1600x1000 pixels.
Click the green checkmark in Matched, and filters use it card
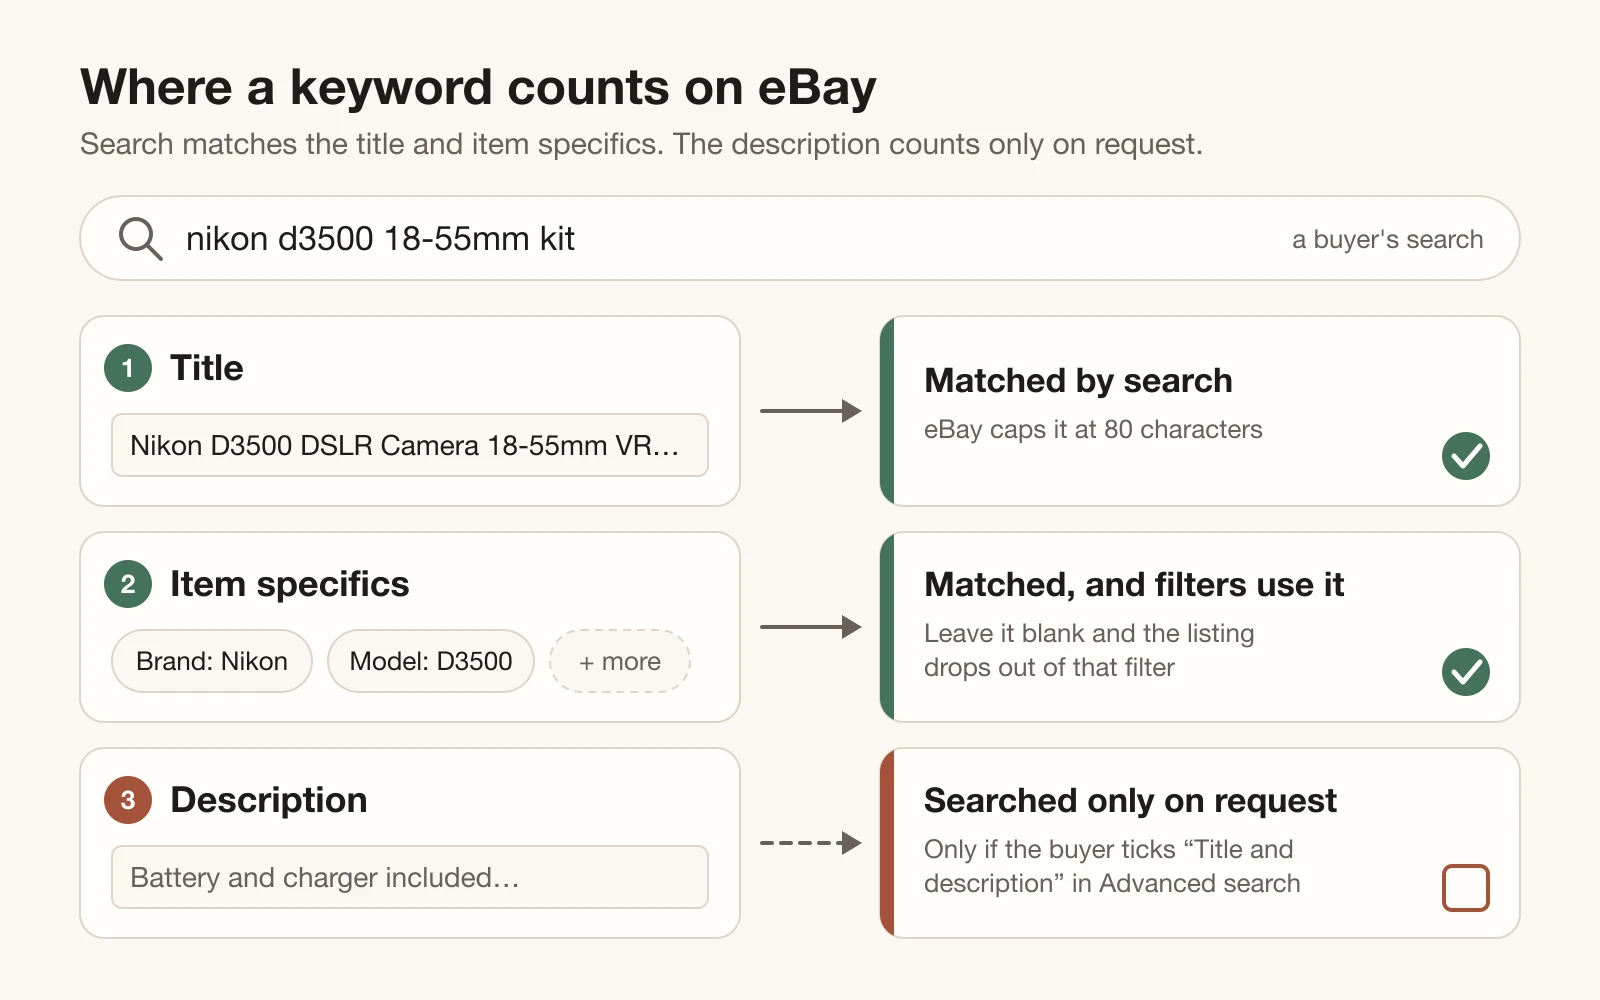(x=1466, y=672)
